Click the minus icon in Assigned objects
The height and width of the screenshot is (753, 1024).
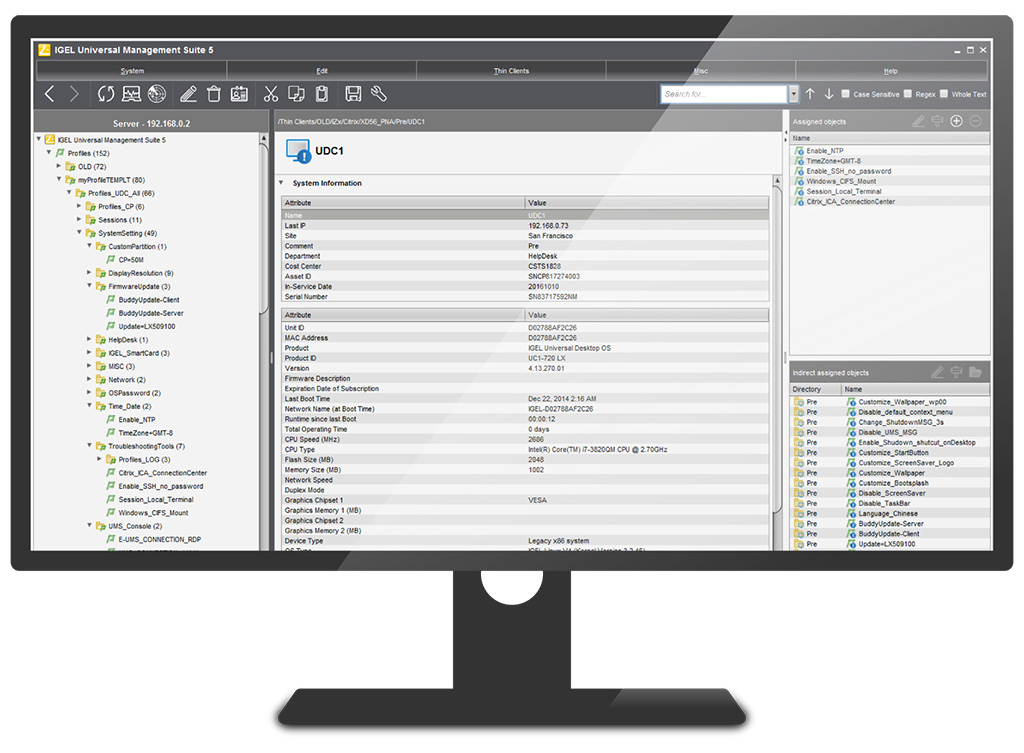(x=975, y=121)
